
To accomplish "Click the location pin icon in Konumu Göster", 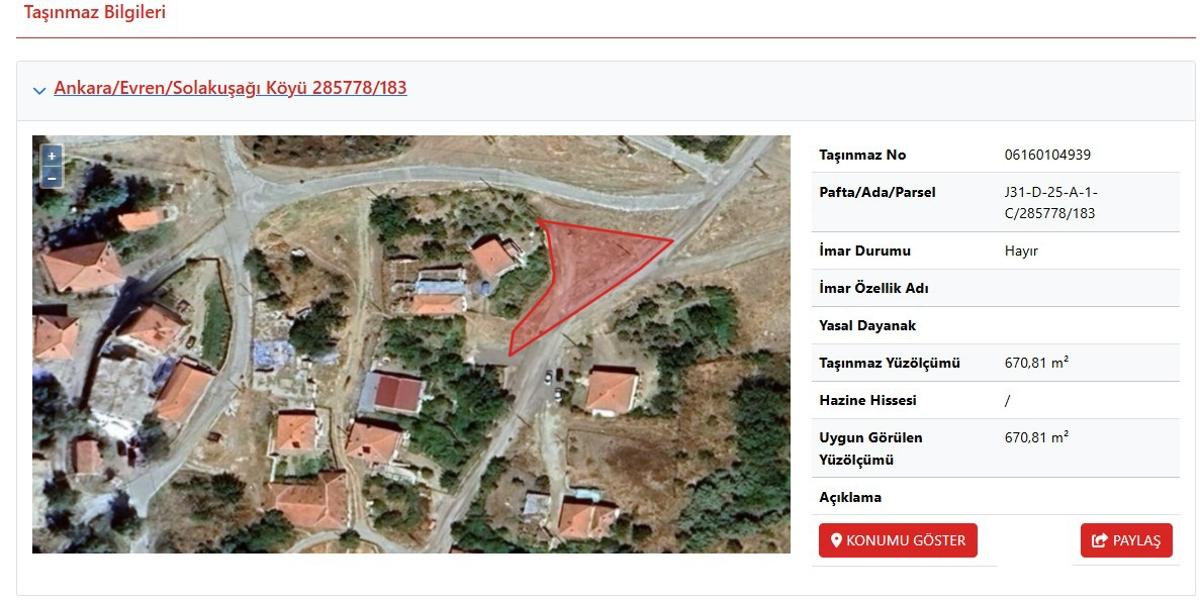I will [x=836, y=541].
